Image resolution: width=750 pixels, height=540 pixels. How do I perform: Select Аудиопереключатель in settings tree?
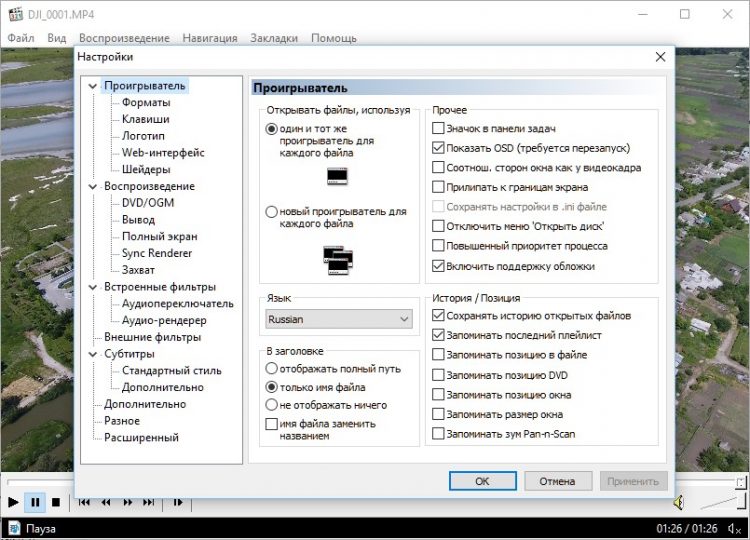177,304
